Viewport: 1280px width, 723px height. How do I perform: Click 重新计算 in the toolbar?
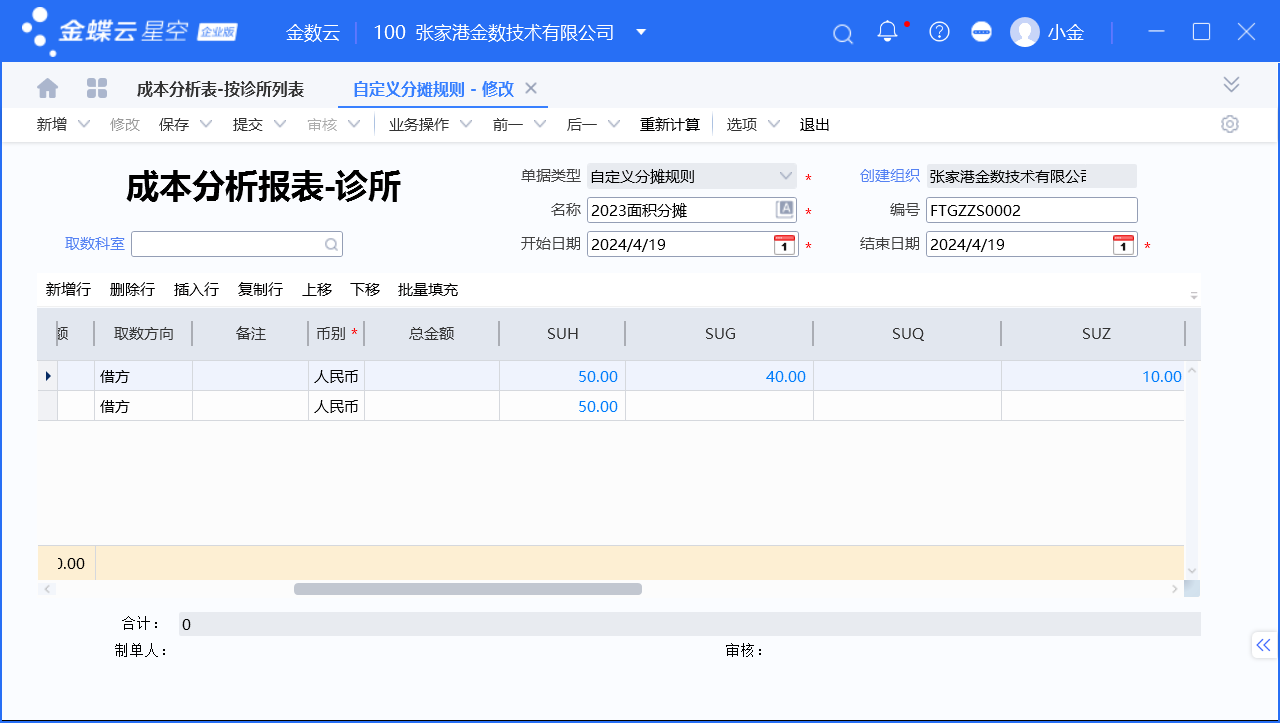pos(670,124)
